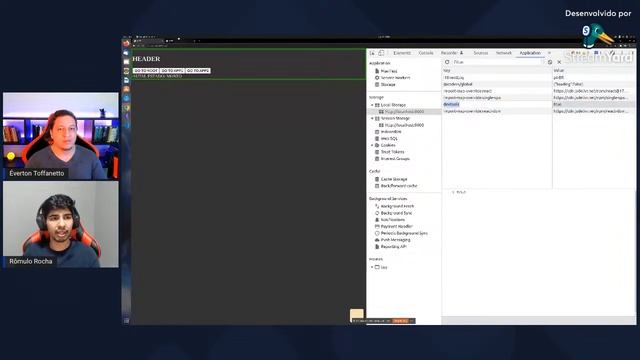The width and height of the screenshot is (640, 360).
Task: Click the last GO TO APP button
Action: (x=198, y=71)
